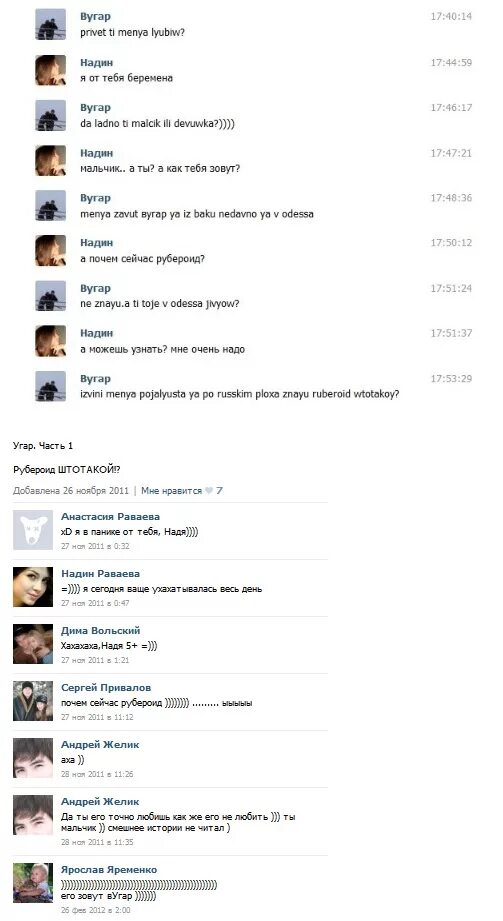Click Сергей Привалов's avatar image
The image size is (503, 921).
[x=33, y=701]
